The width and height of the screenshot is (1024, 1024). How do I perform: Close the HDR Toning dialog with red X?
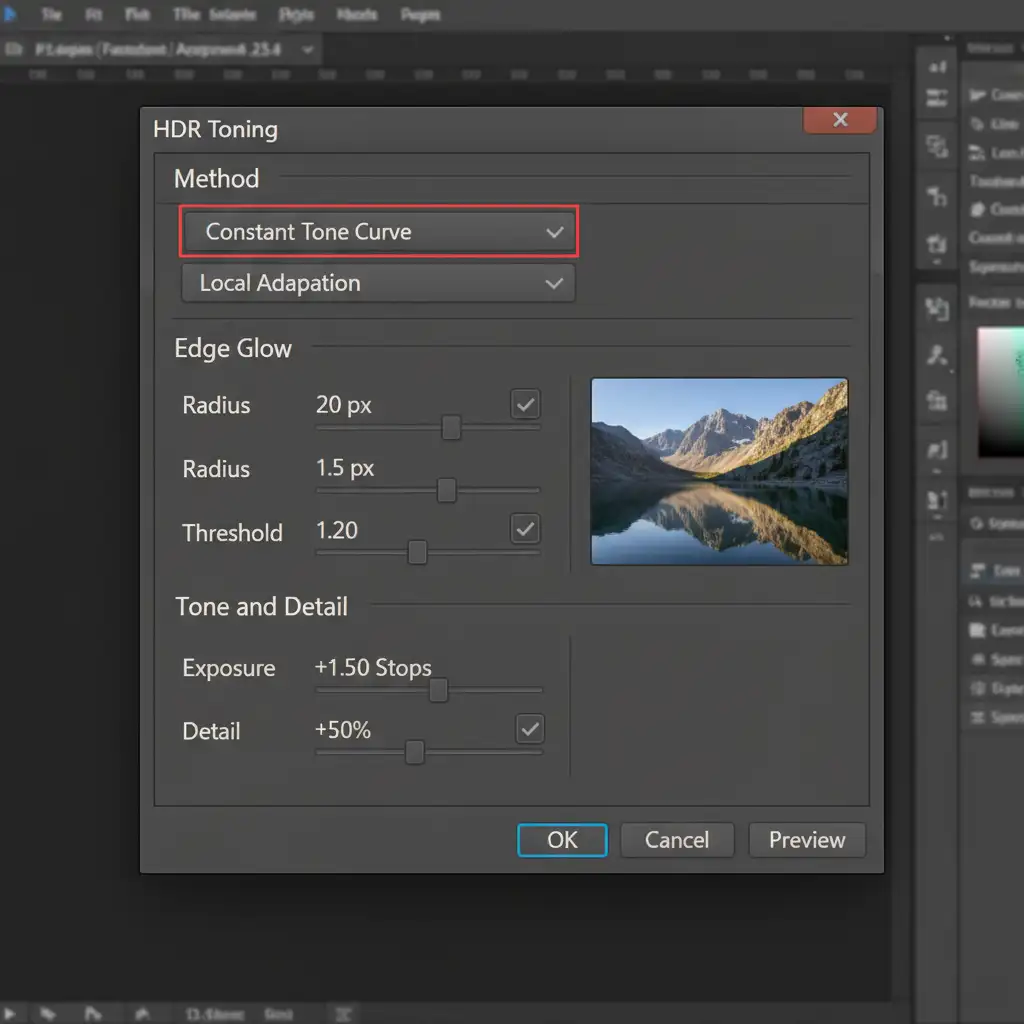point(840,120)
